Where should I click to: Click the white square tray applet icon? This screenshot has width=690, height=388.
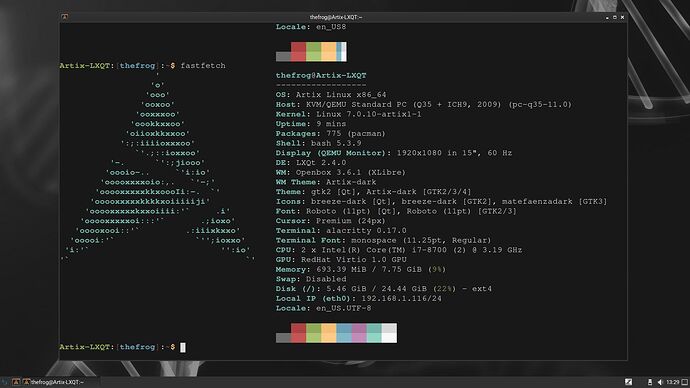(628, 382)
